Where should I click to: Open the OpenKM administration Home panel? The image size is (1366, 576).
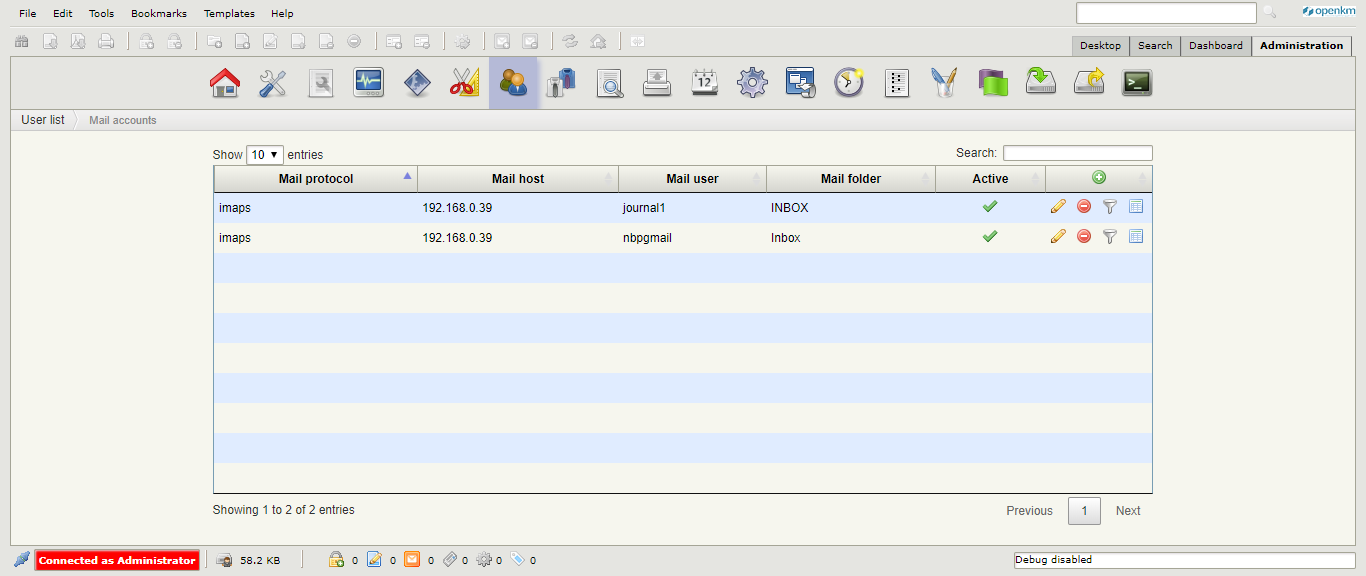click(225, 83)
